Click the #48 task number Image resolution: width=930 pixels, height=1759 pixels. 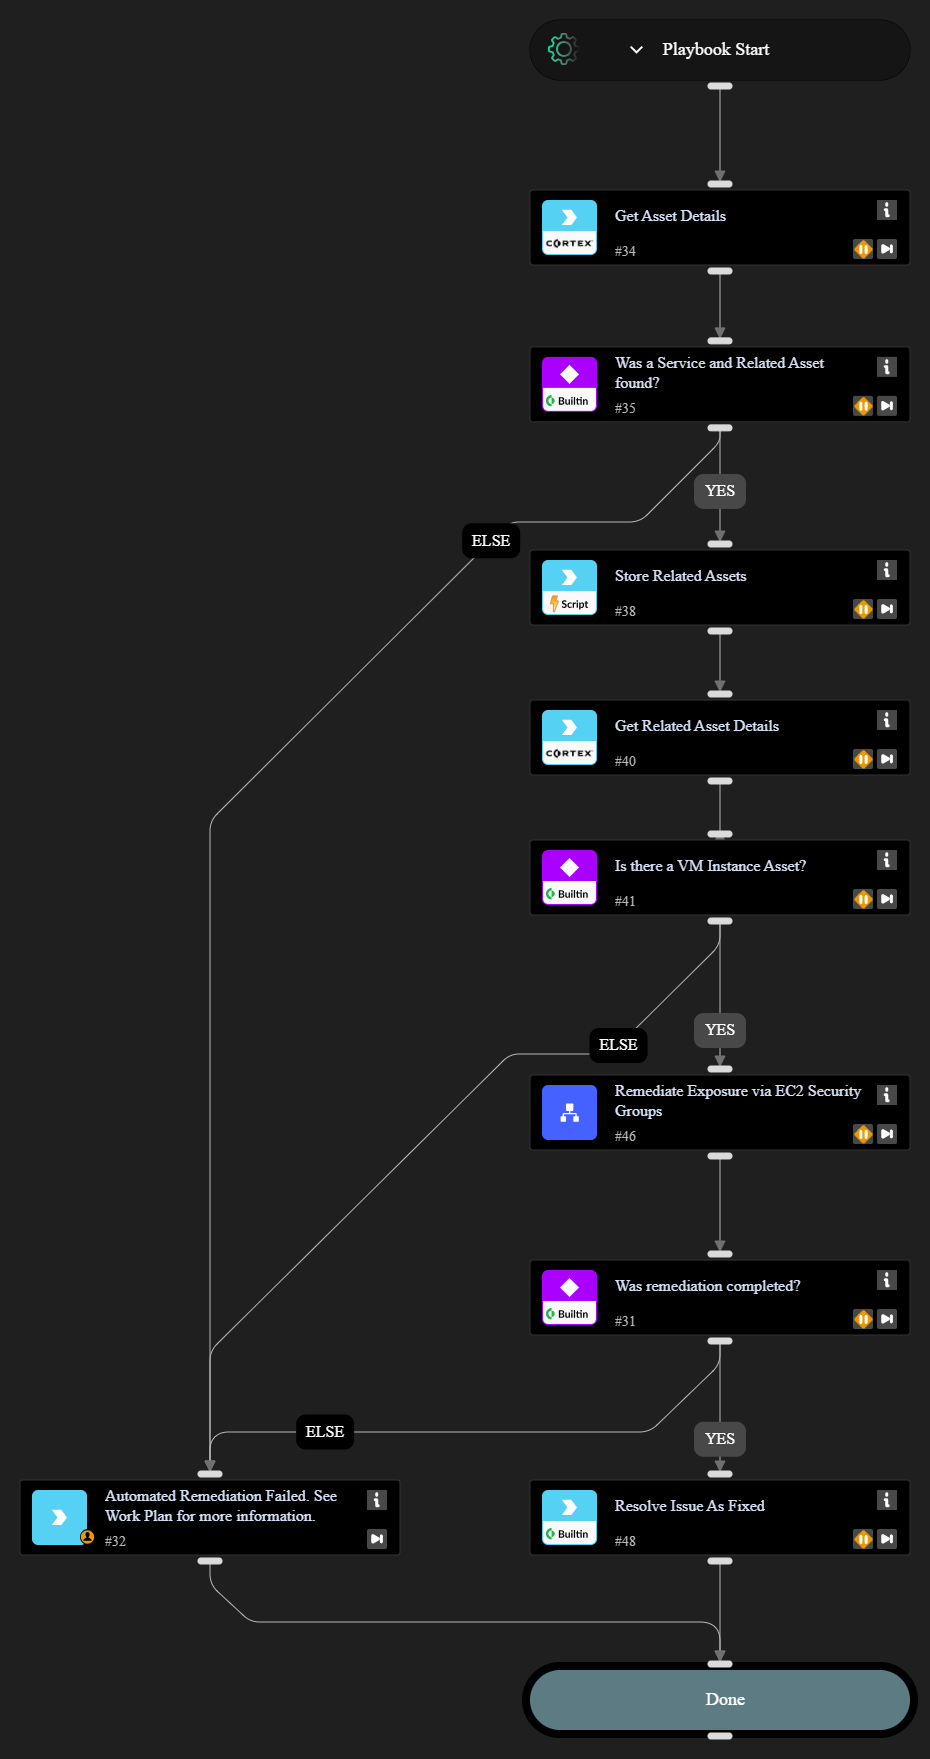click(625, 1541)
